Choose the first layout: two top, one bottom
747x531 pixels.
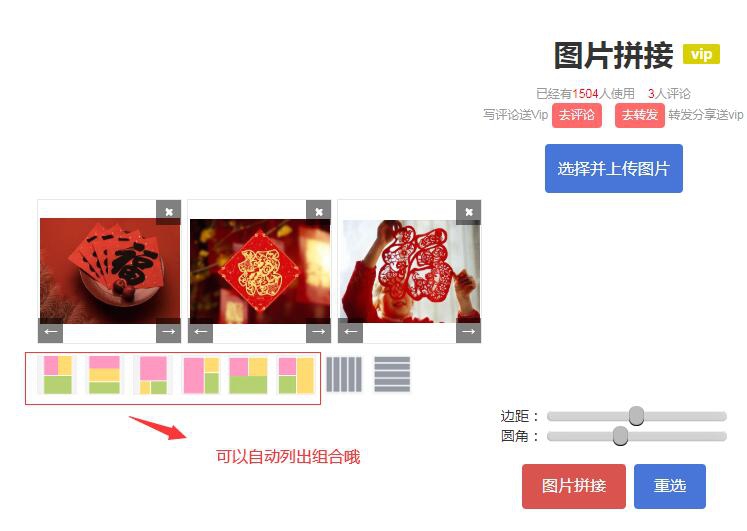(58, 375)
